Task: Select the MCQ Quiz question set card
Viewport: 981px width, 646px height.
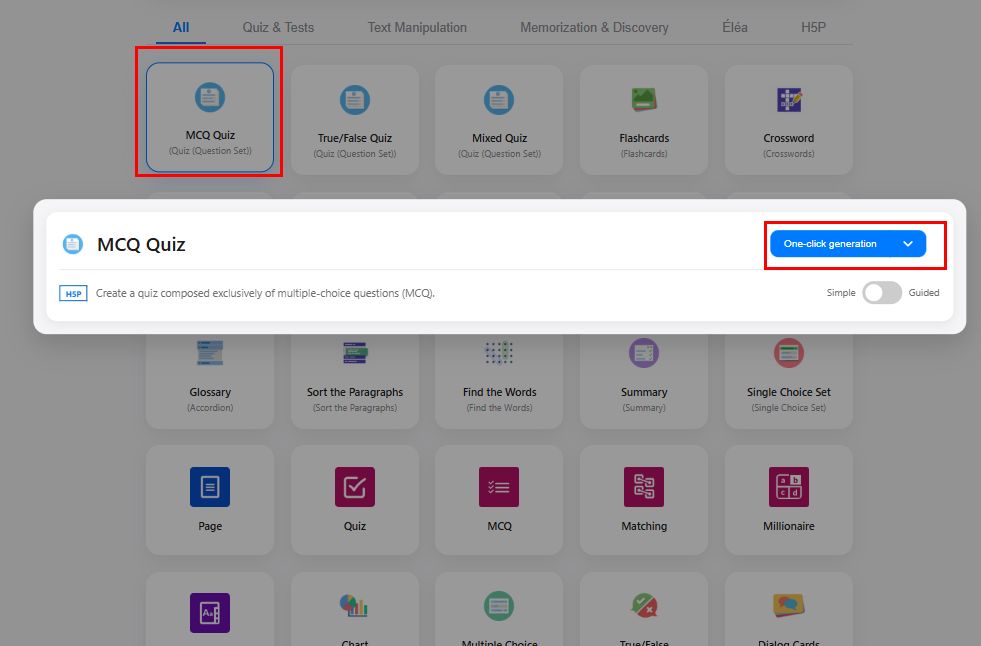Action: coord(210,117)
